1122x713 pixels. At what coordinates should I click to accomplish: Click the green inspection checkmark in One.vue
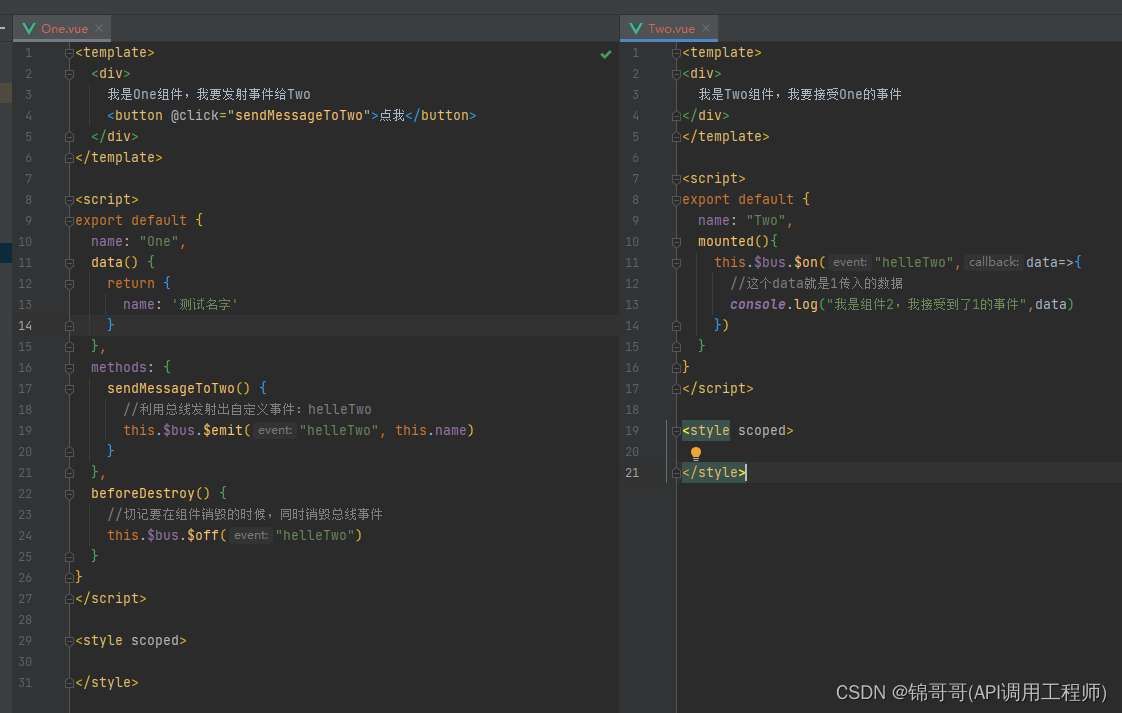click(605, 54)
